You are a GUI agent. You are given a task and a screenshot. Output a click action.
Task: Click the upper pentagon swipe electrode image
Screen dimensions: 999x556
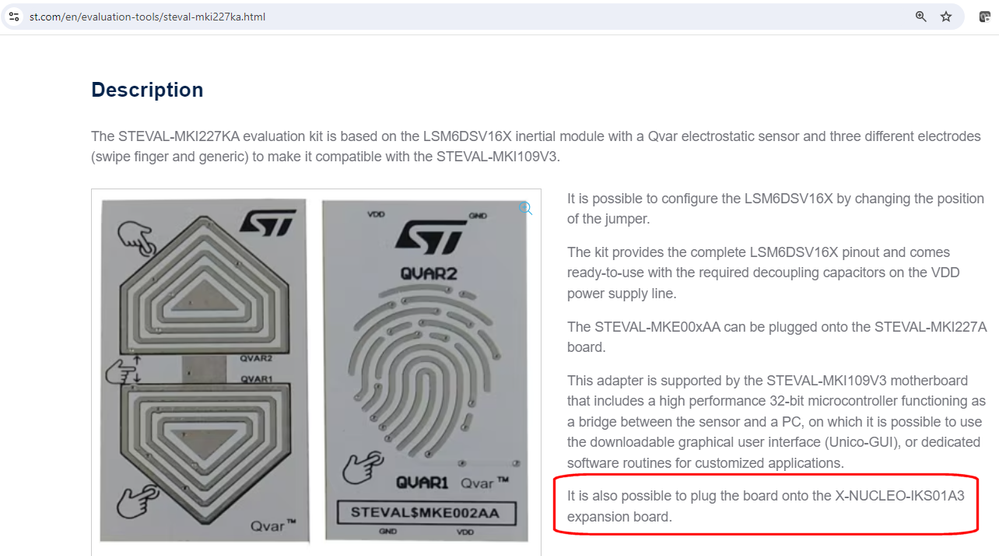[x=205, y=283]
